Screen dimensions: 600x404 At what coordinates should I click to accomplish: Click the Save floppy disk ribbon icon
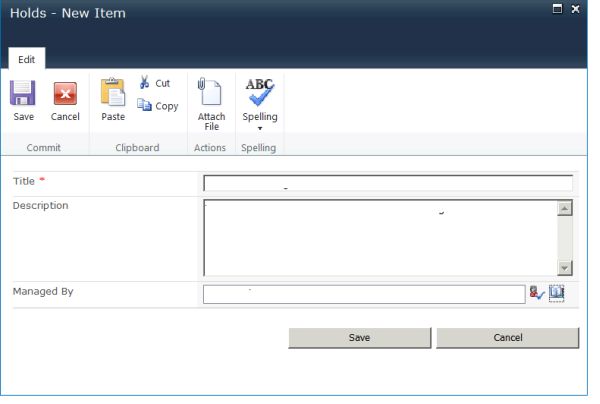(x=23, y=93)
